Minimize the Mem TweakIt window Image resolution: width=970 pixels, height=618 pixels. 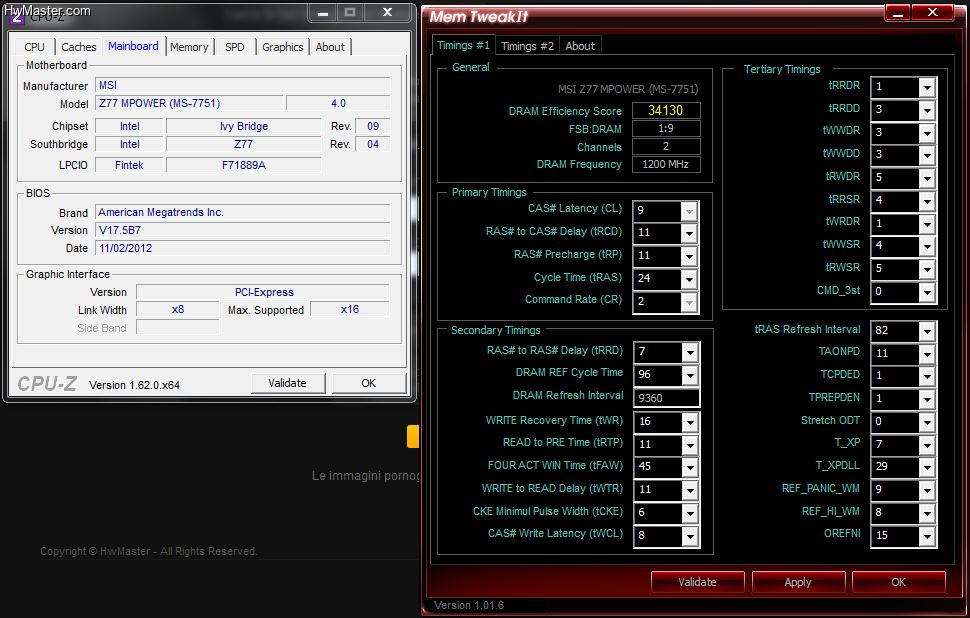pyautogui.click(x=898, y=12)
